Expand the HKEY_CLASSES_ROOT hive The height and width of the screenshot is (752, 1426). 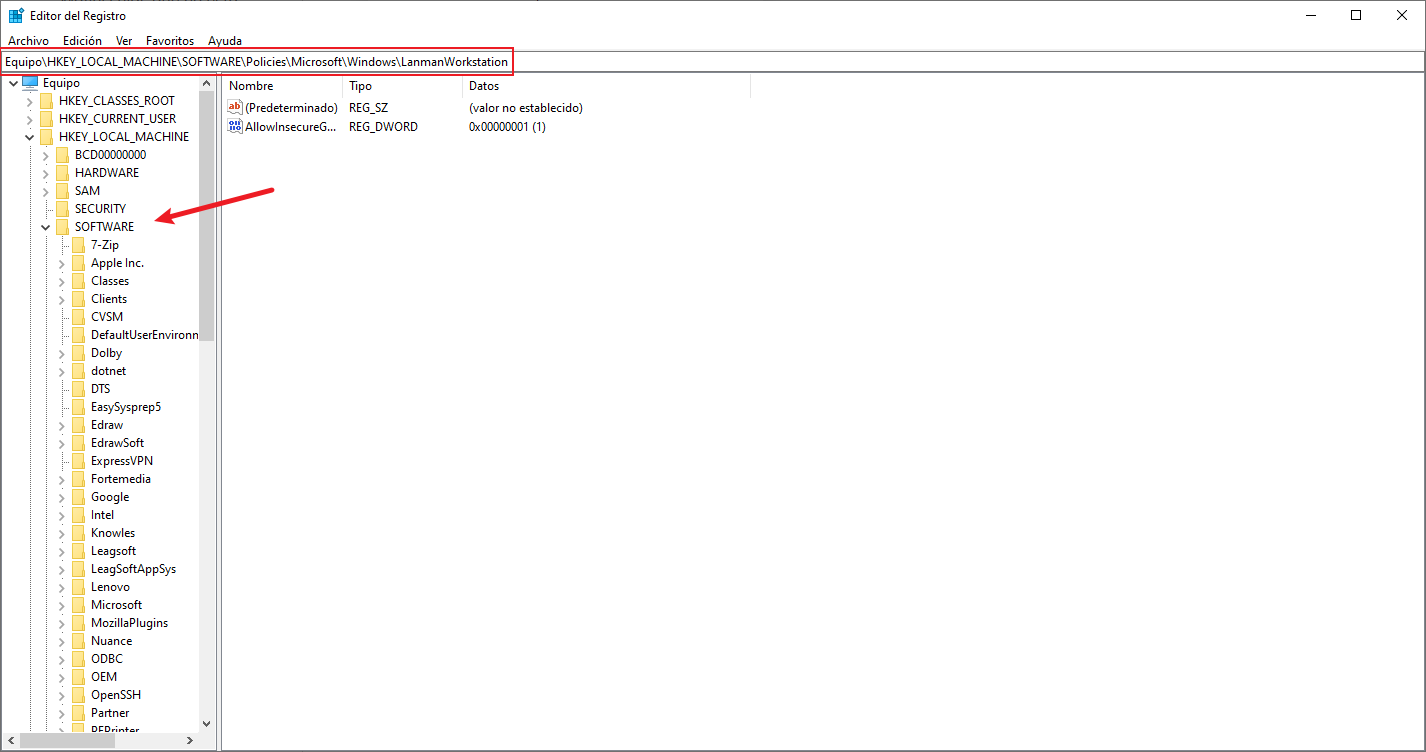[30, 101]
